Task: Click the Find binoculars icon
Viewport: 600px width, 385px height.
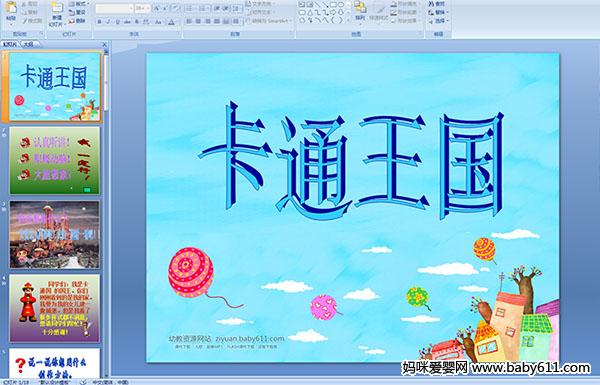Action: click(431, 4)
